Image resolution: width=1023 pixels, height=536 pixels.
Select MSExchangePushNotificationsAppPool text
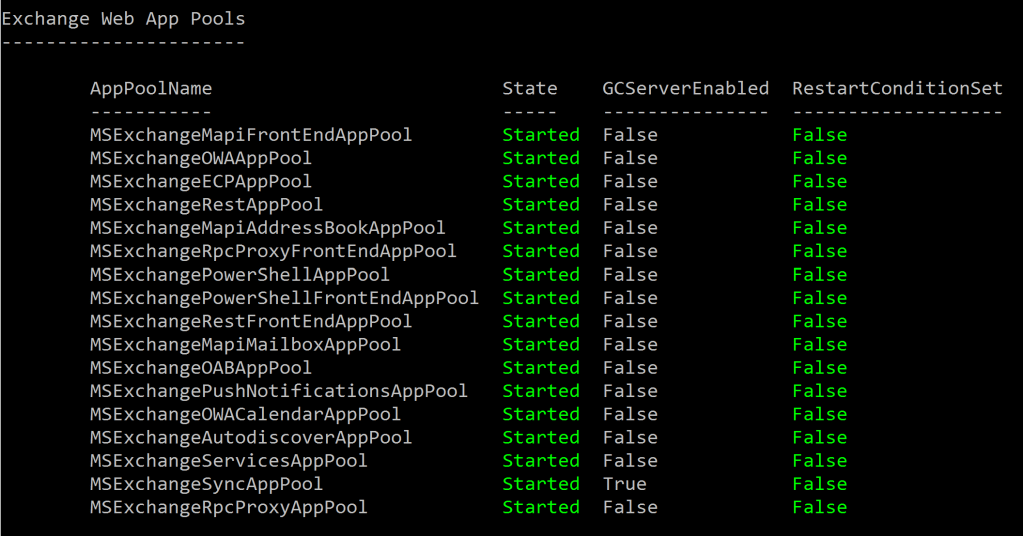(279, 391)
